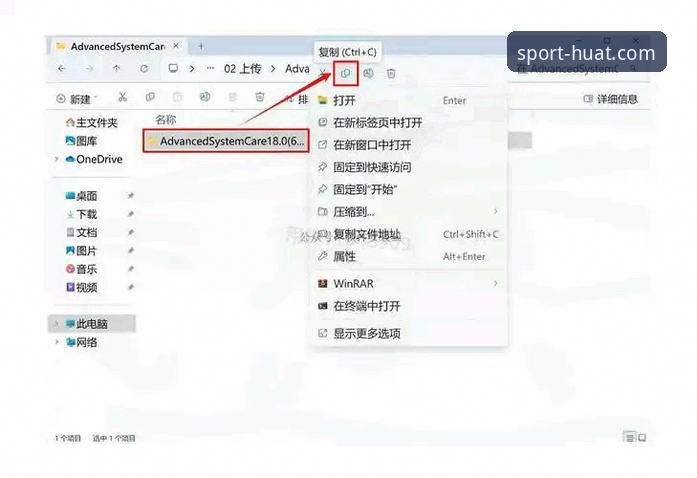697x478 pixels.
Task: Expand the chevron after 02 上传
Action: 273,68
